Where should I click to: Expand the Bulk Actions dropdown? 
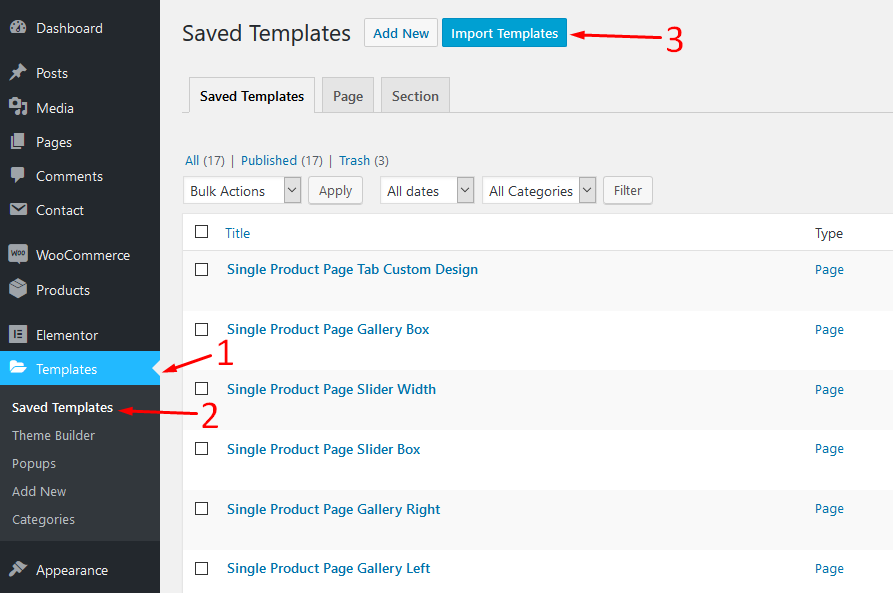click(242, 190)
